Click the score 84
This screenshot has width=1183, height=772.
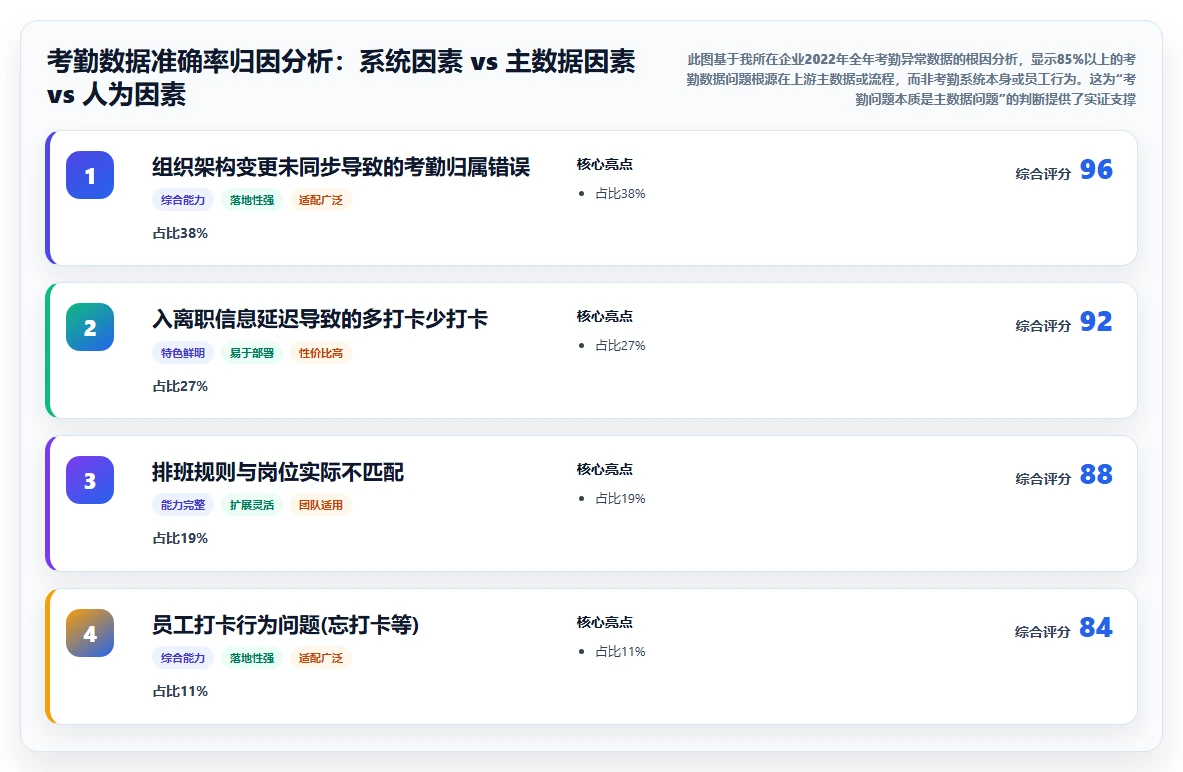point(1096,627)
